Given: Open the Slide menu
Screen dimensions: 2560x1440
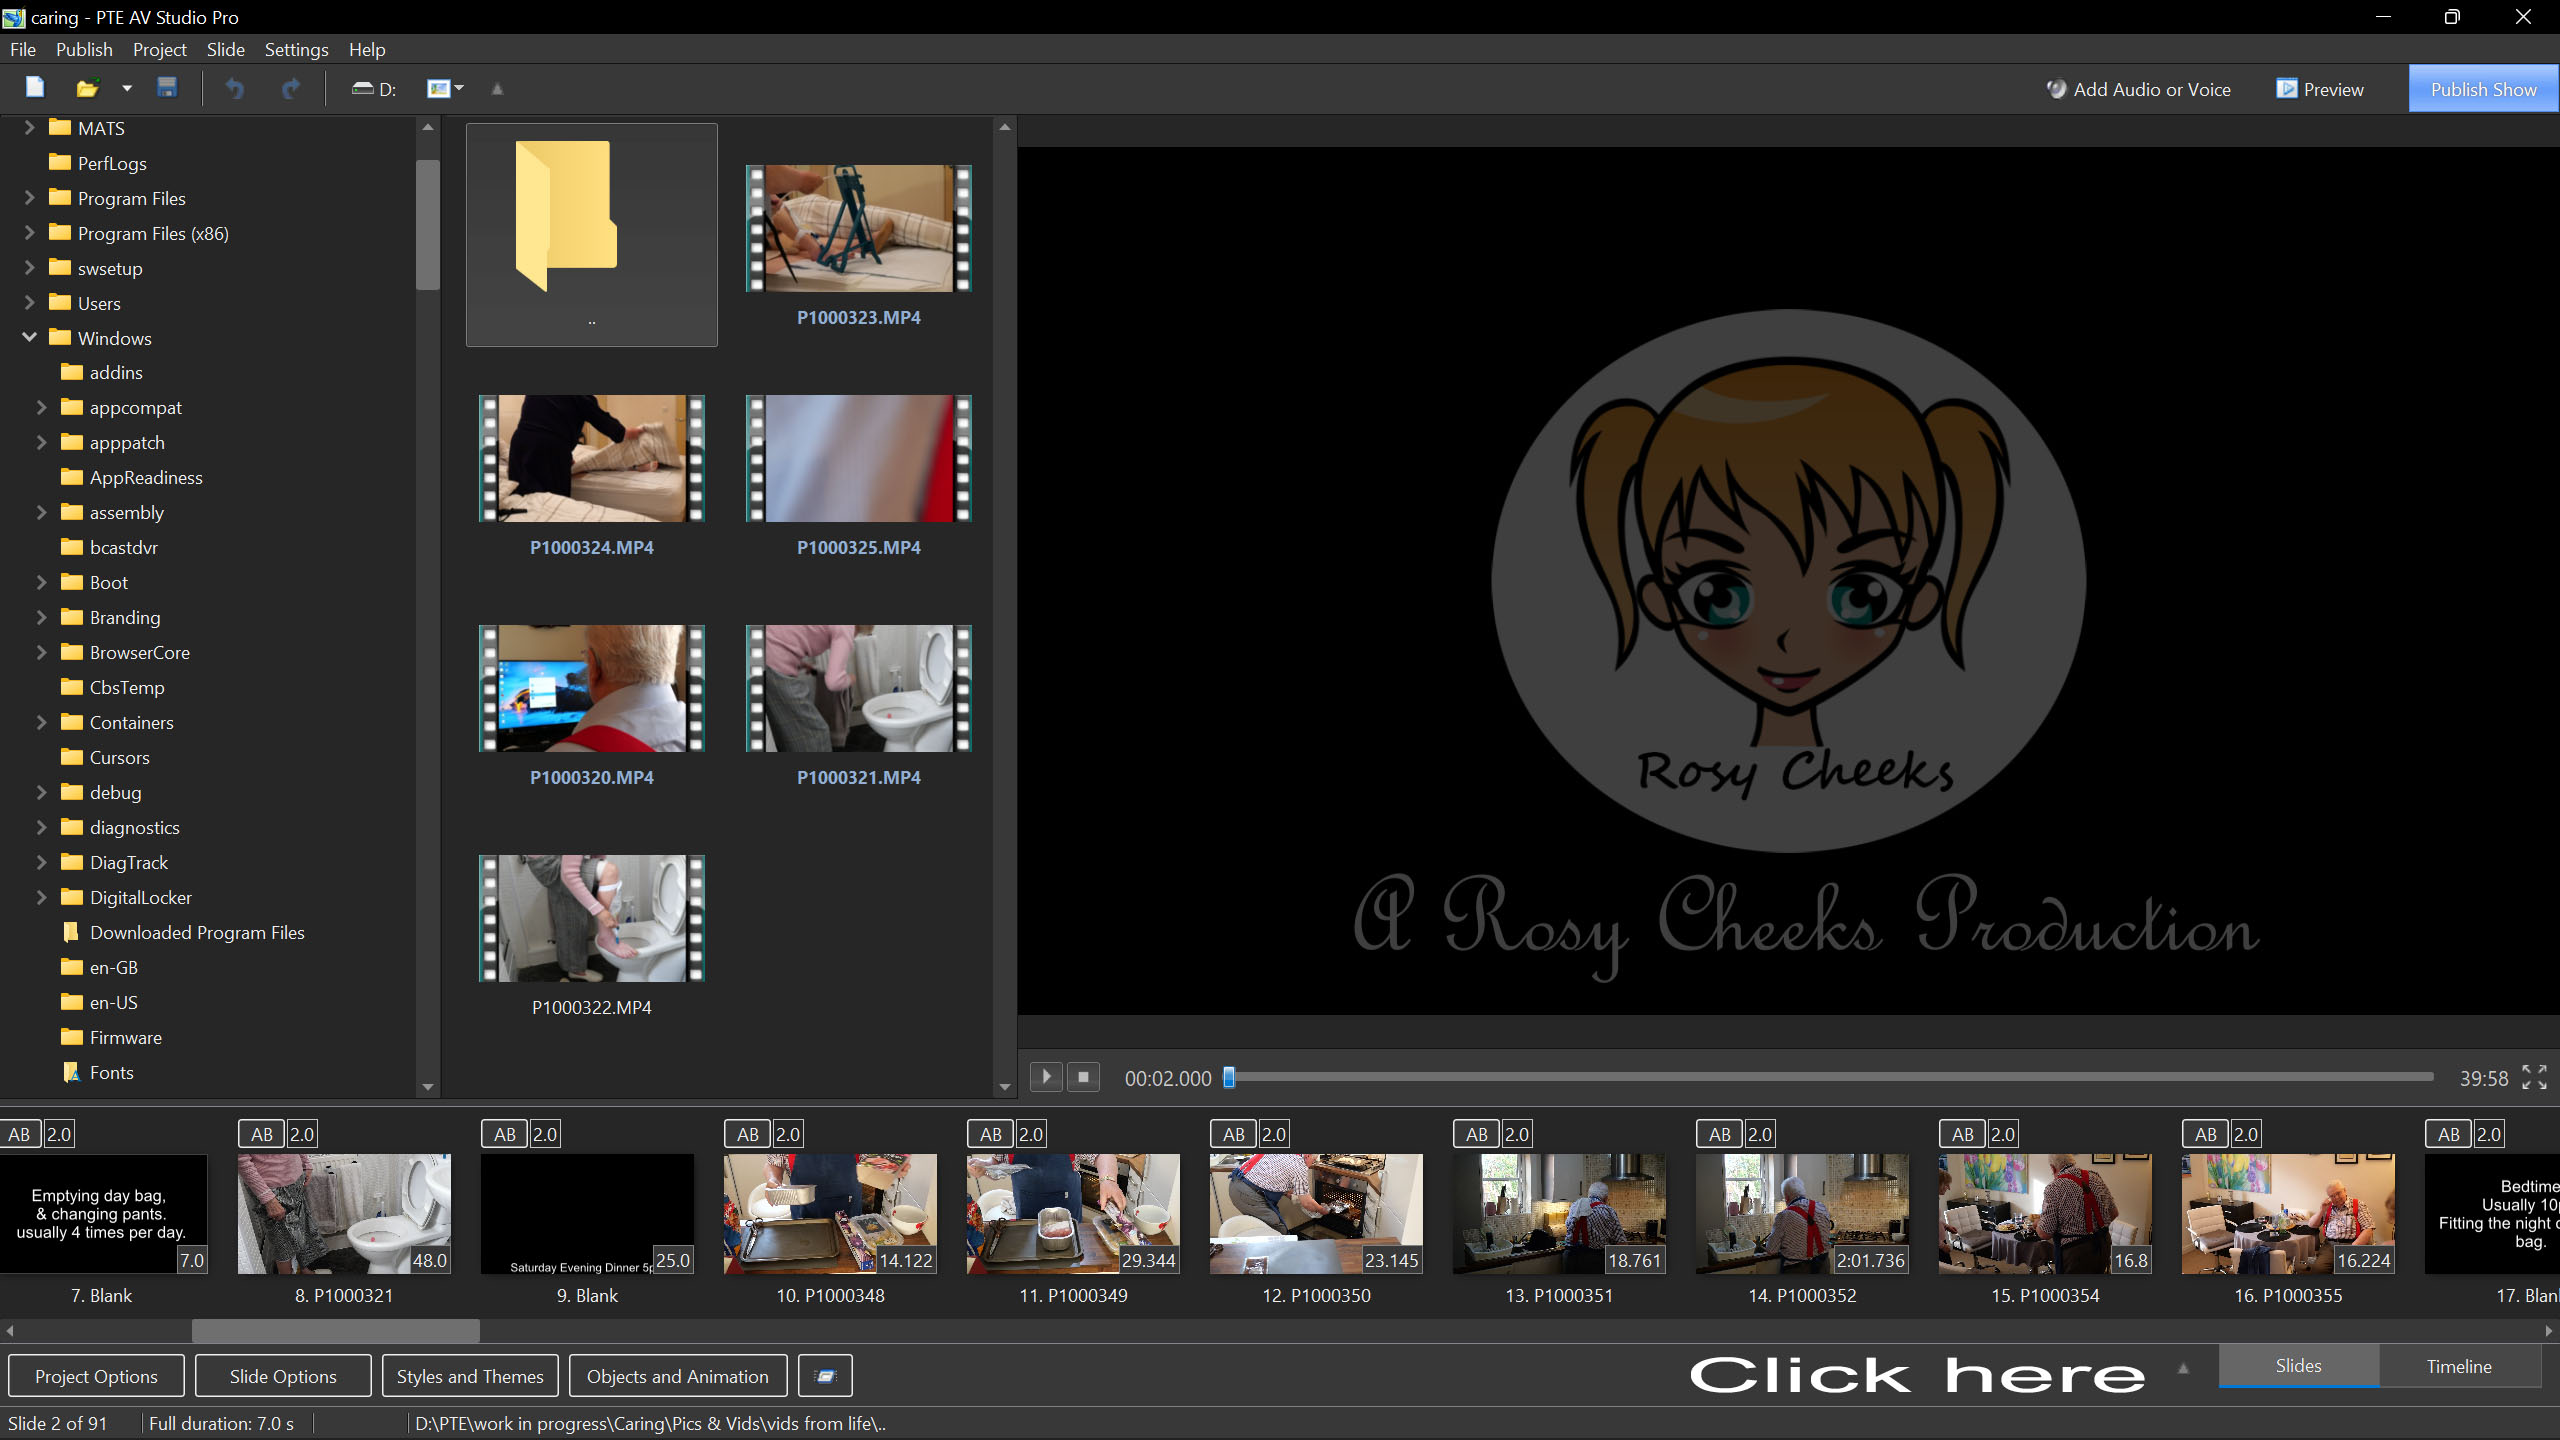Looking at the screenshot, I should point(226,49).
